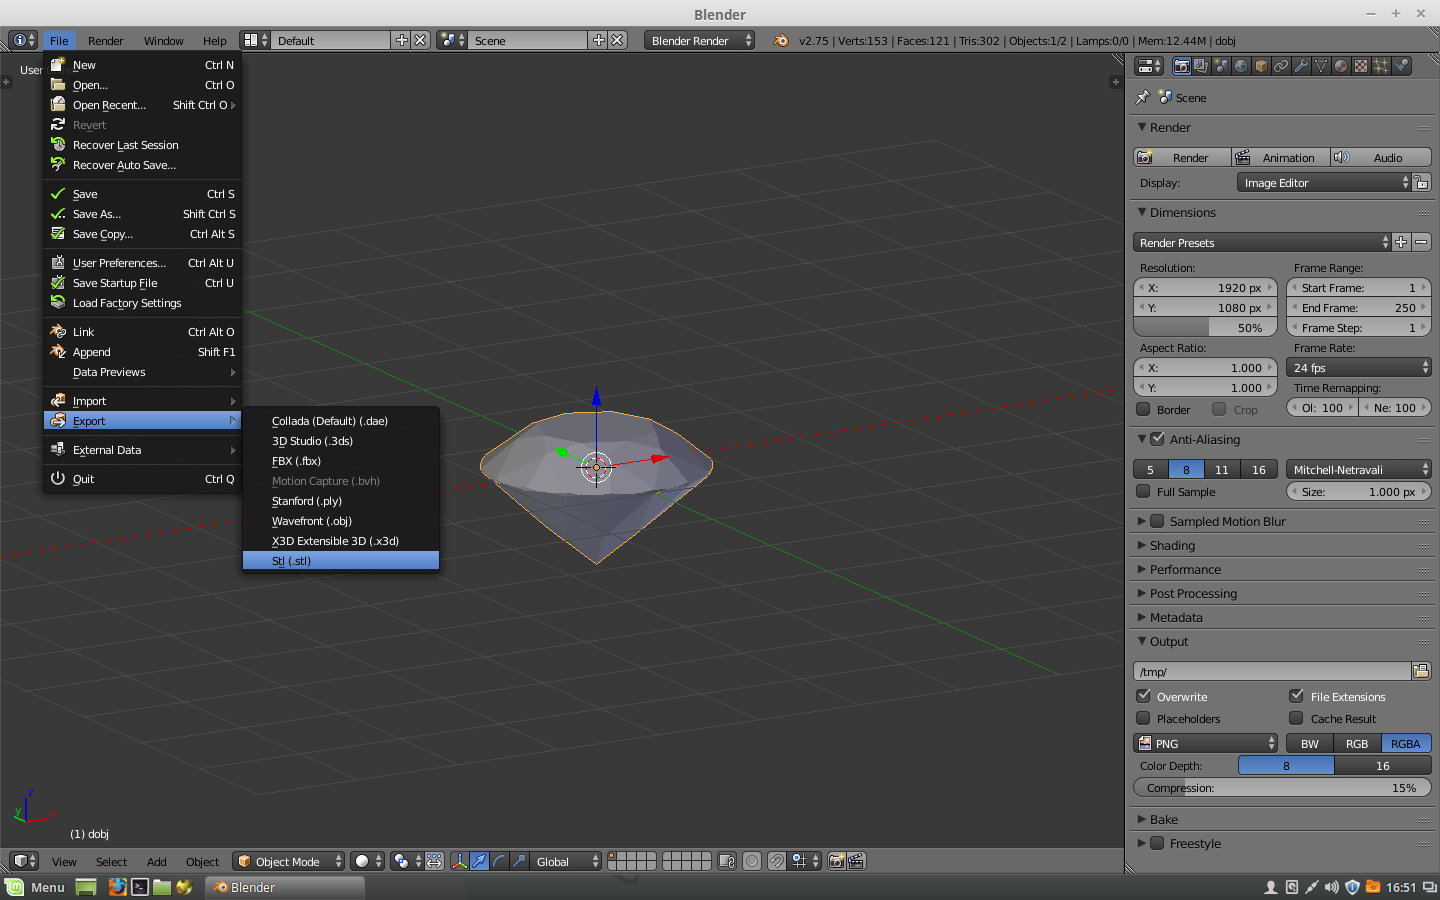Select the rotate manipulator arc icon

click(499, 861)
